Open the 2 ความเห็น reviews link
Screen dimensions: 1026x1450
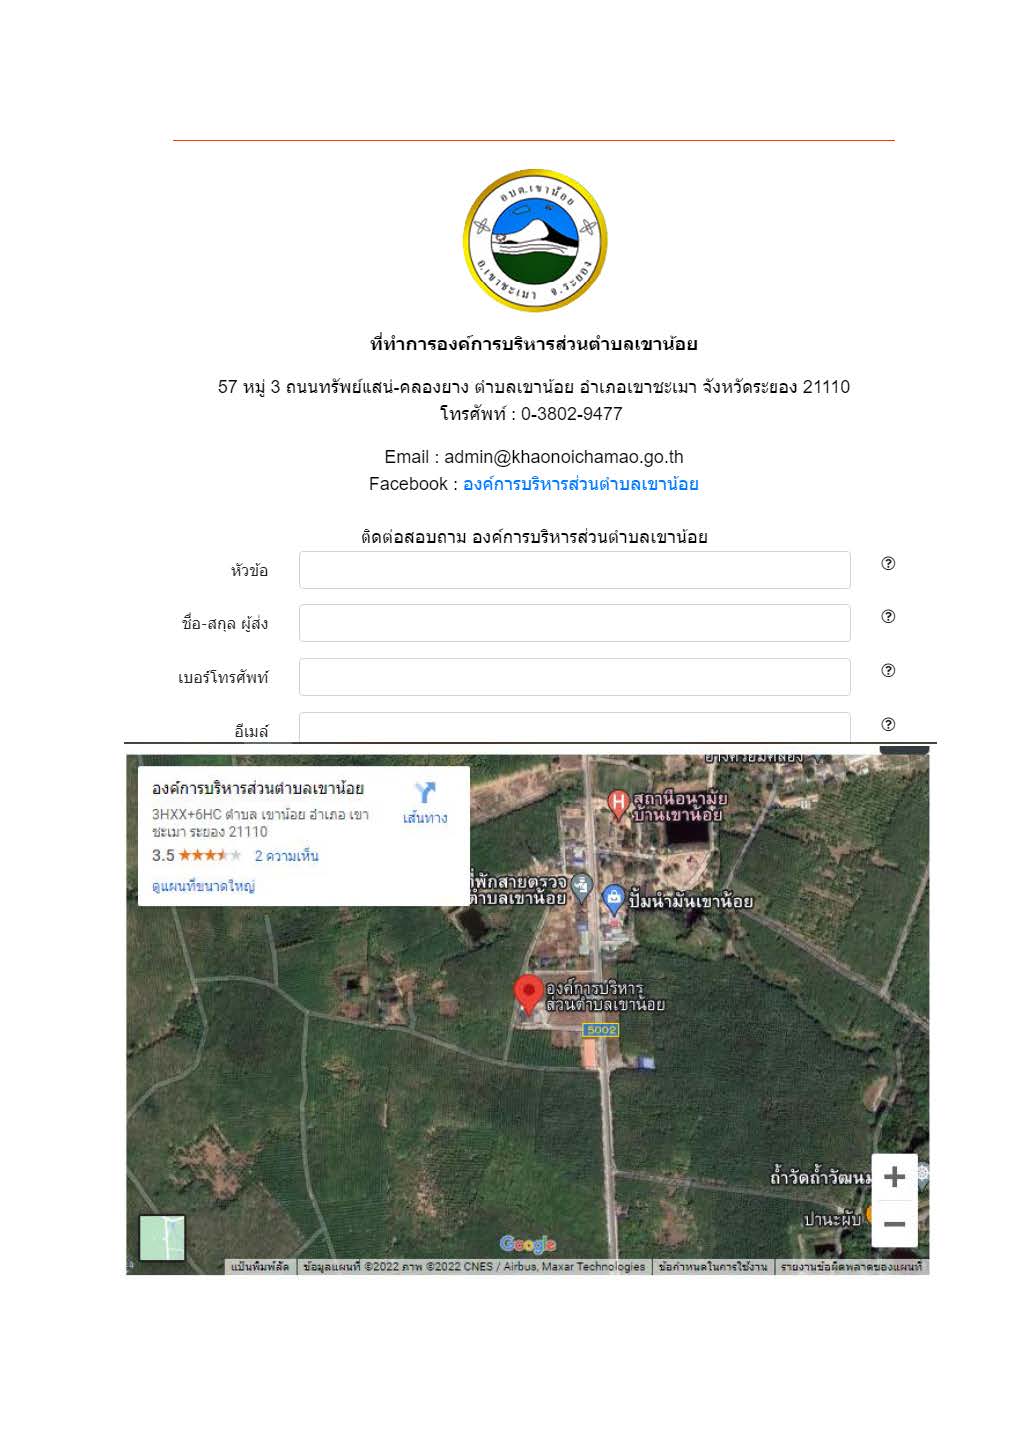[x=286, y=856]
